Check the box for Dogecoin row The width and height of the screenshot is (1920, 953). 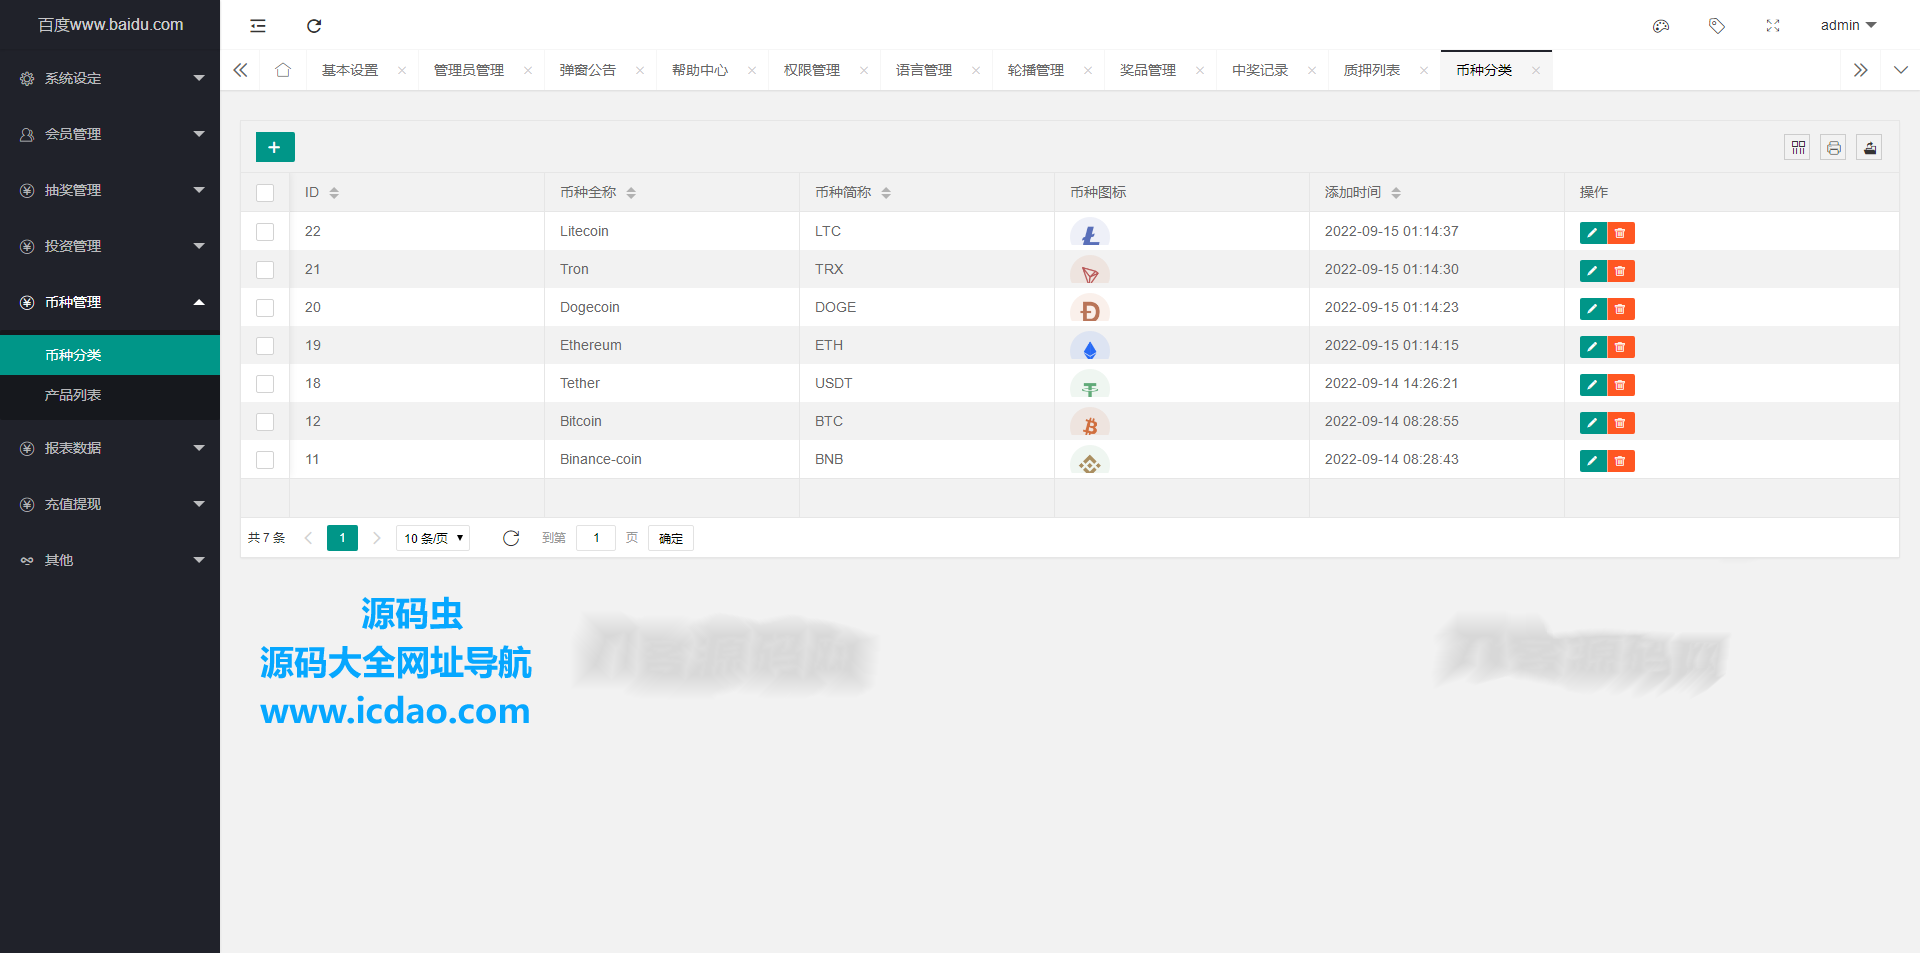click(265, 308)
